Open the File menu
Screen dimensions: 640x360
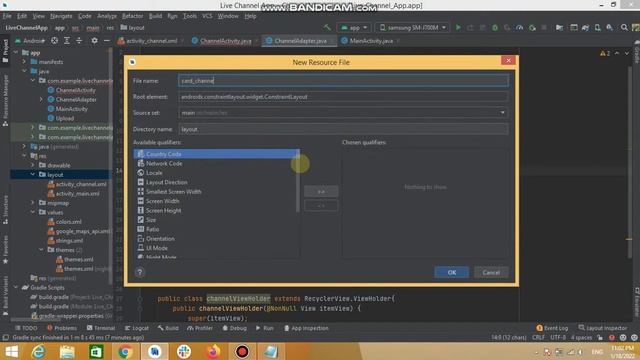point(7,16)
